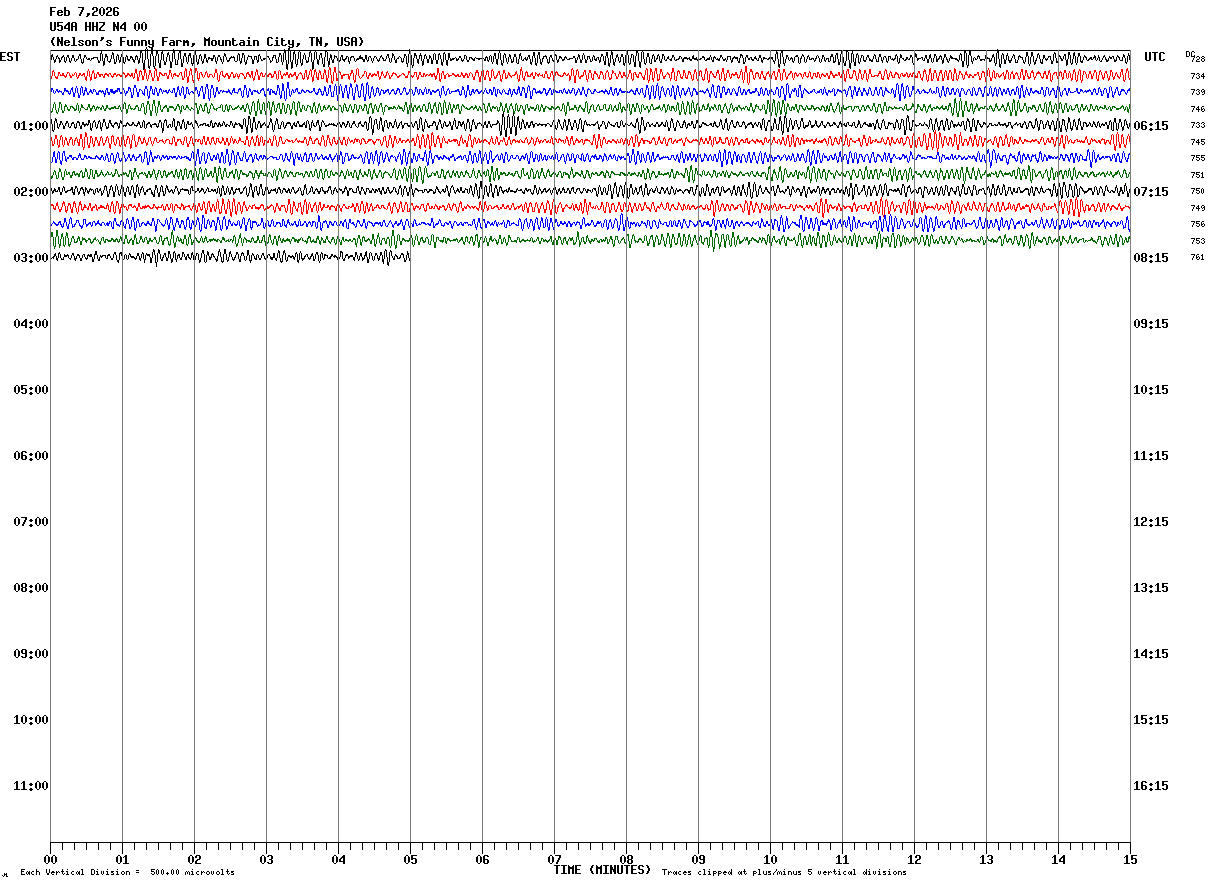Click the TIME (MINUTES) axis title
The width and height of the screenshot is (1210, 886).
(x=602, y=870)
